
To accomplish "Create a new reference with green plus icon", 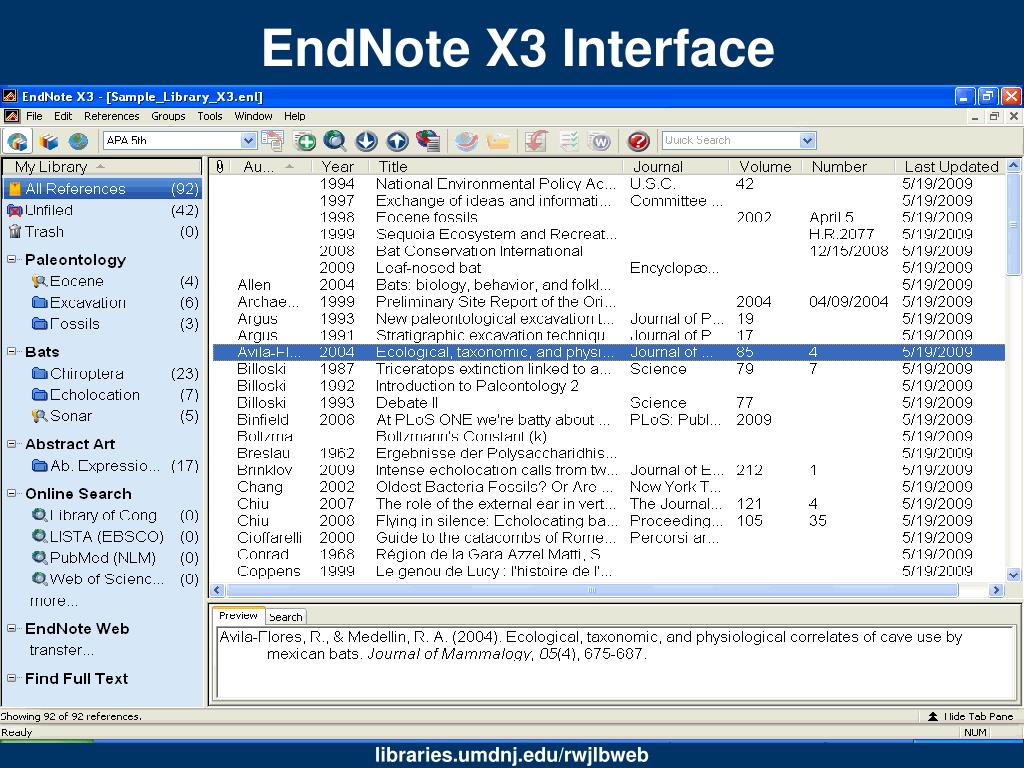I will (x=304, y=140).
